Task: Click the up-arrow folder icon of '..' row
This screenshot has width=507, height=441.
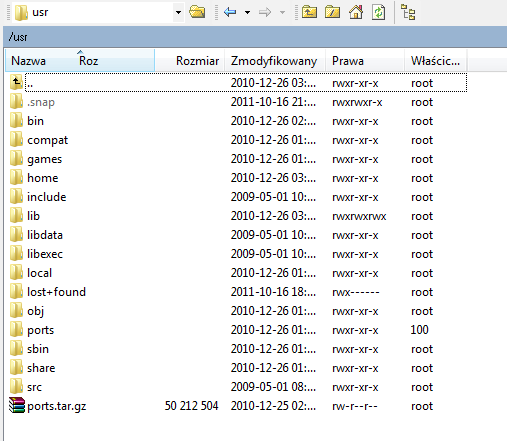Action: 16,82
